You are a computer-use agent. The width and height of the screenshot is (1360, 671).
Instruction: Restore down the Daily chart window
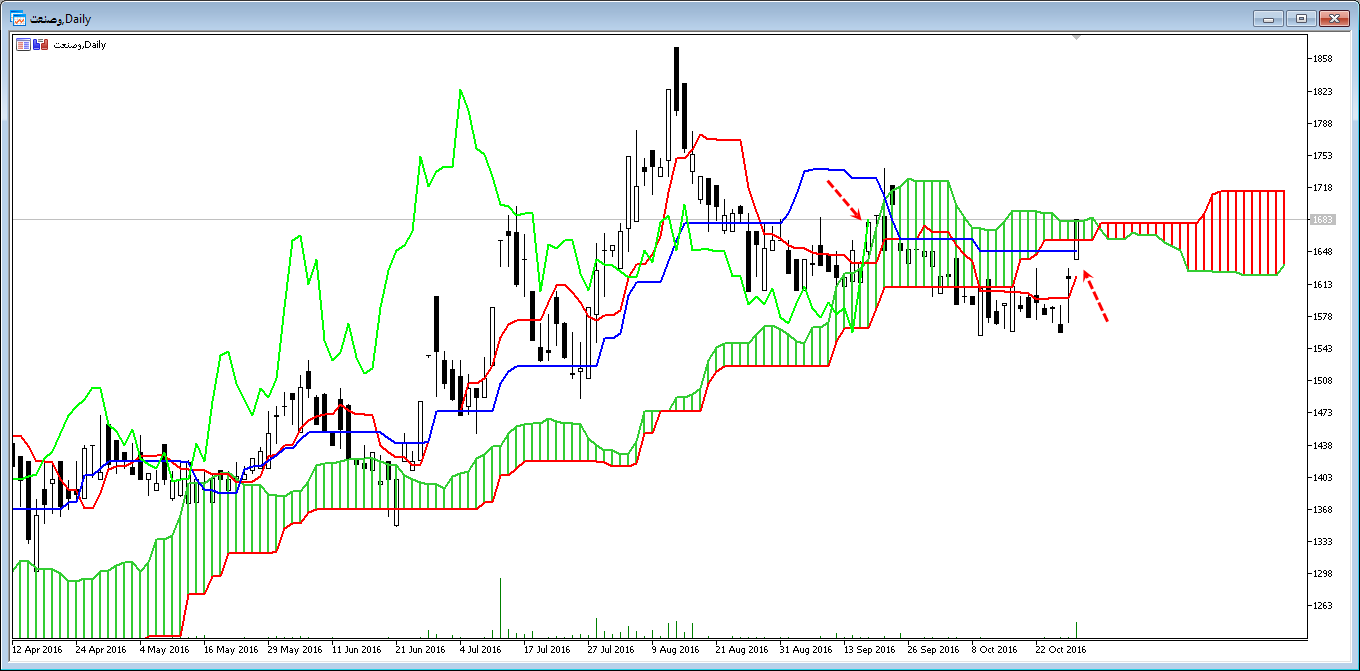pos(1301,18)
